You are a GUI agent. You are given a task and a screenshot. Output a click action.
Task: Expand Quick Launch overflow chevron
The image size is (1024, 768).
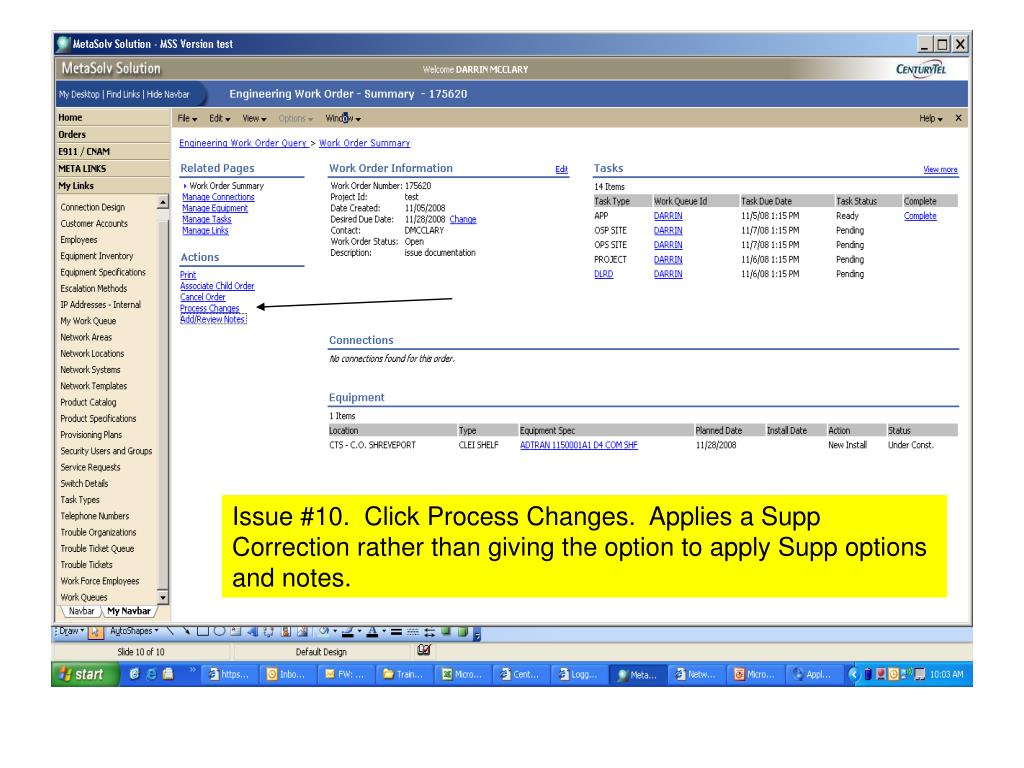[193, 669]
